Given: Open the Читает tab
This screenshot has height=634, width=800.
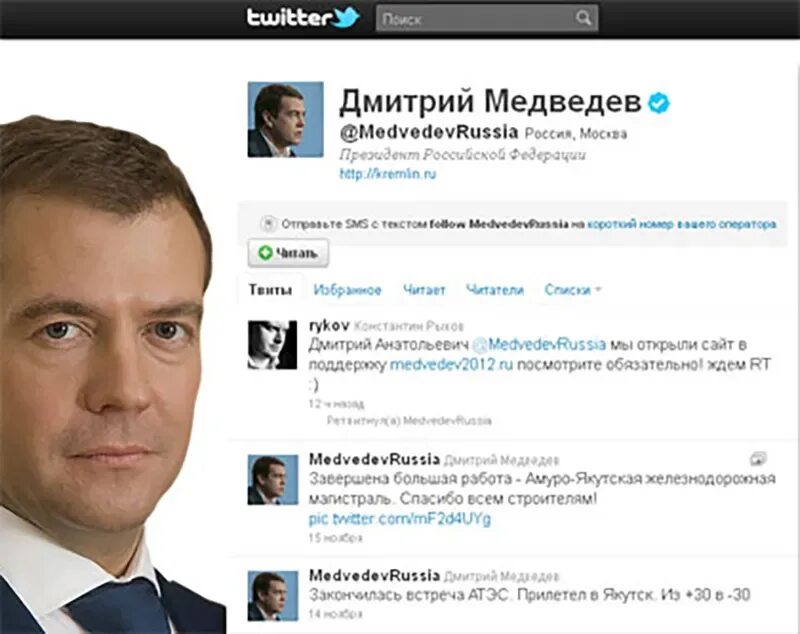Looking at the screenshot, I should click(x=424, y=290).
